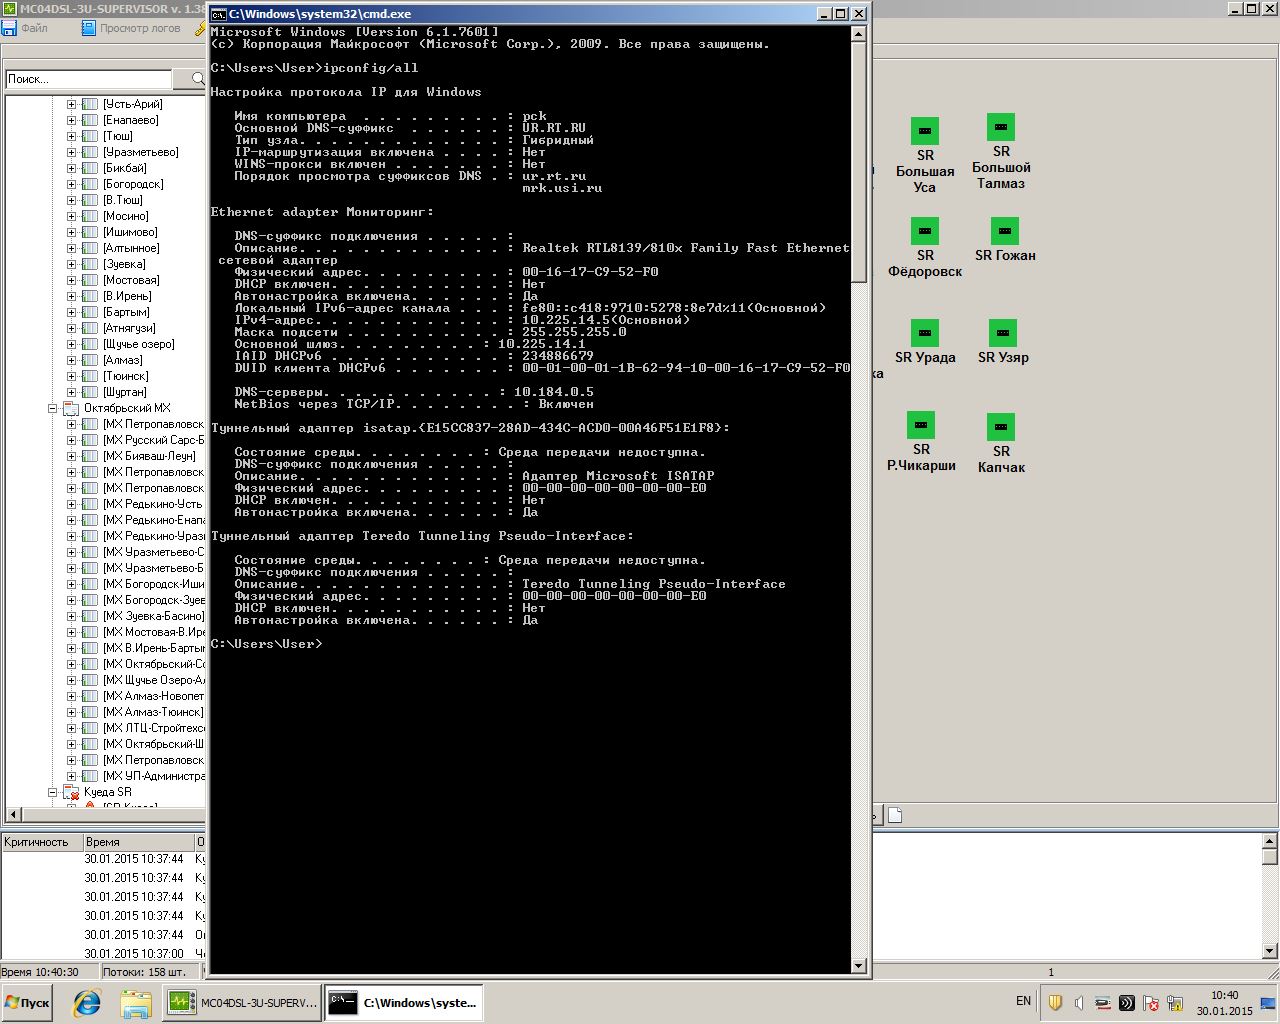1280x1024 pixels.
Task: Click the C:\Windows\syste... cmd taskbar button
Action: (x=404, y=1002)
